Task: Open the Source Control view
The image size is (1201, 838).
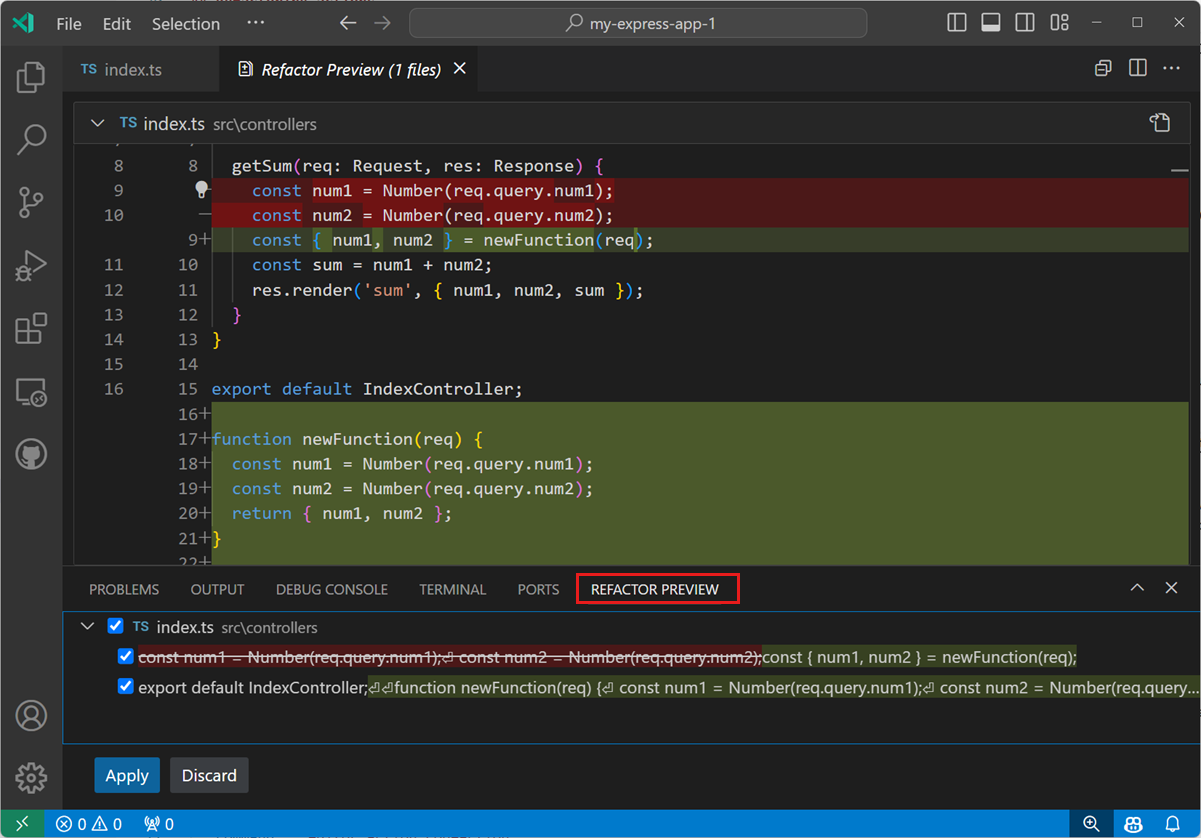Action: (30, 202)
